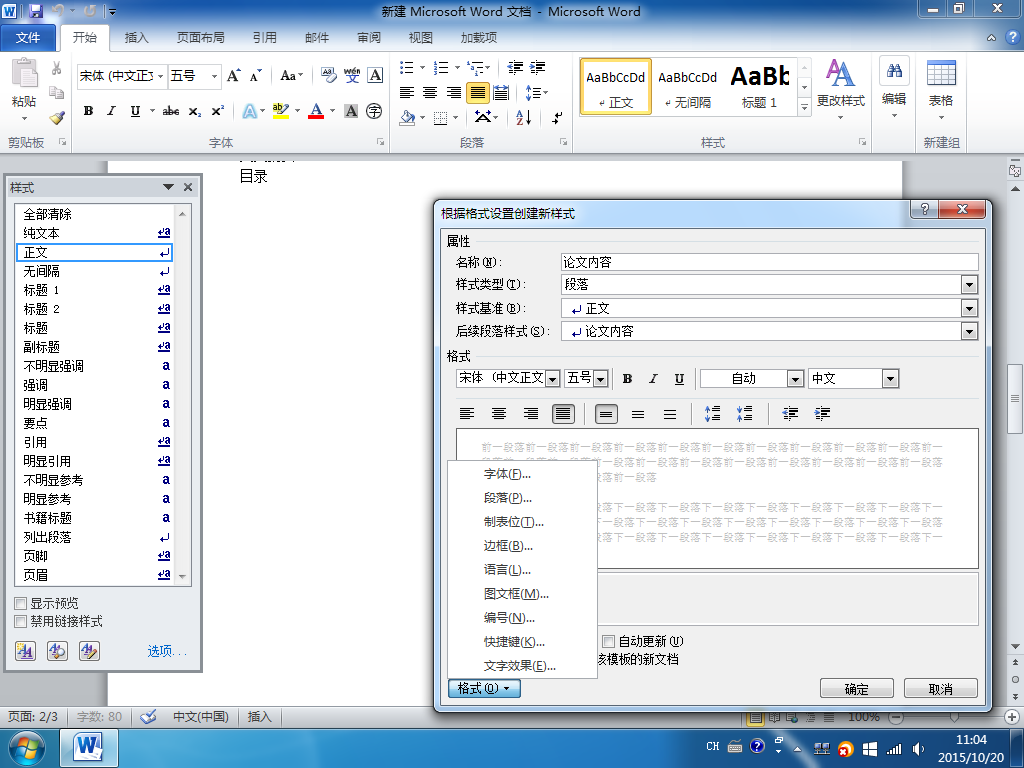Center-align paragraph in the ribbon
The image size is (1024, 768).
tap(430, 93)
